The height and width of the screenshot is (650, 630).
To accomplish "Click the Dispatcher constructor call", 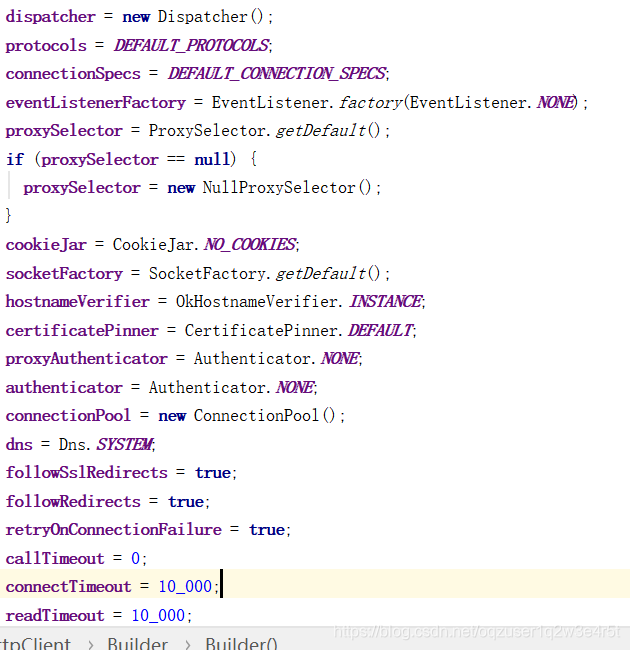I will 210,17.
